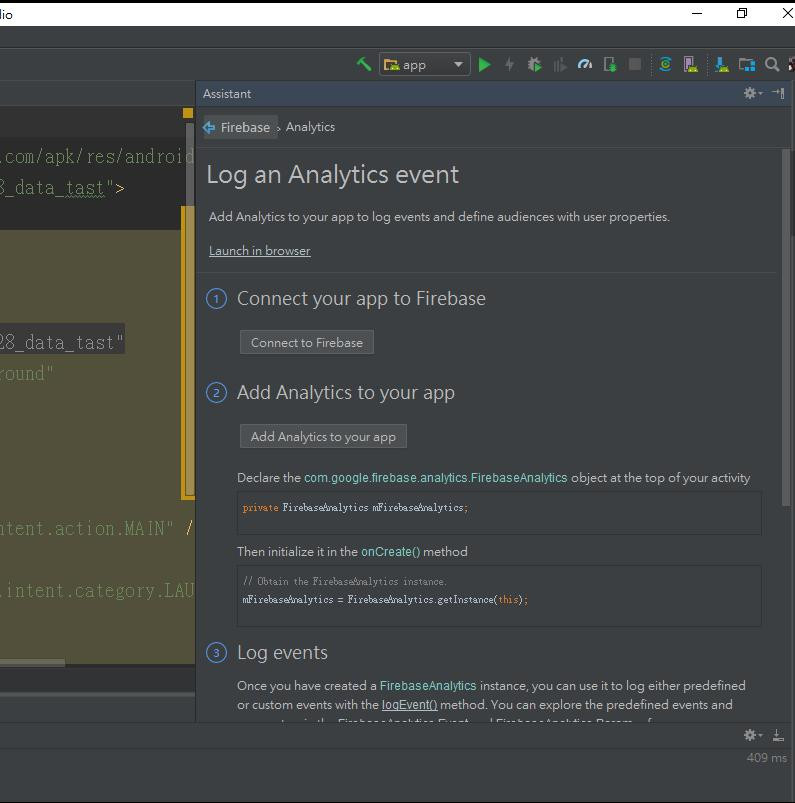
Task: Click the intent.category.LAU code line
Action: click(x=97, y=591)
